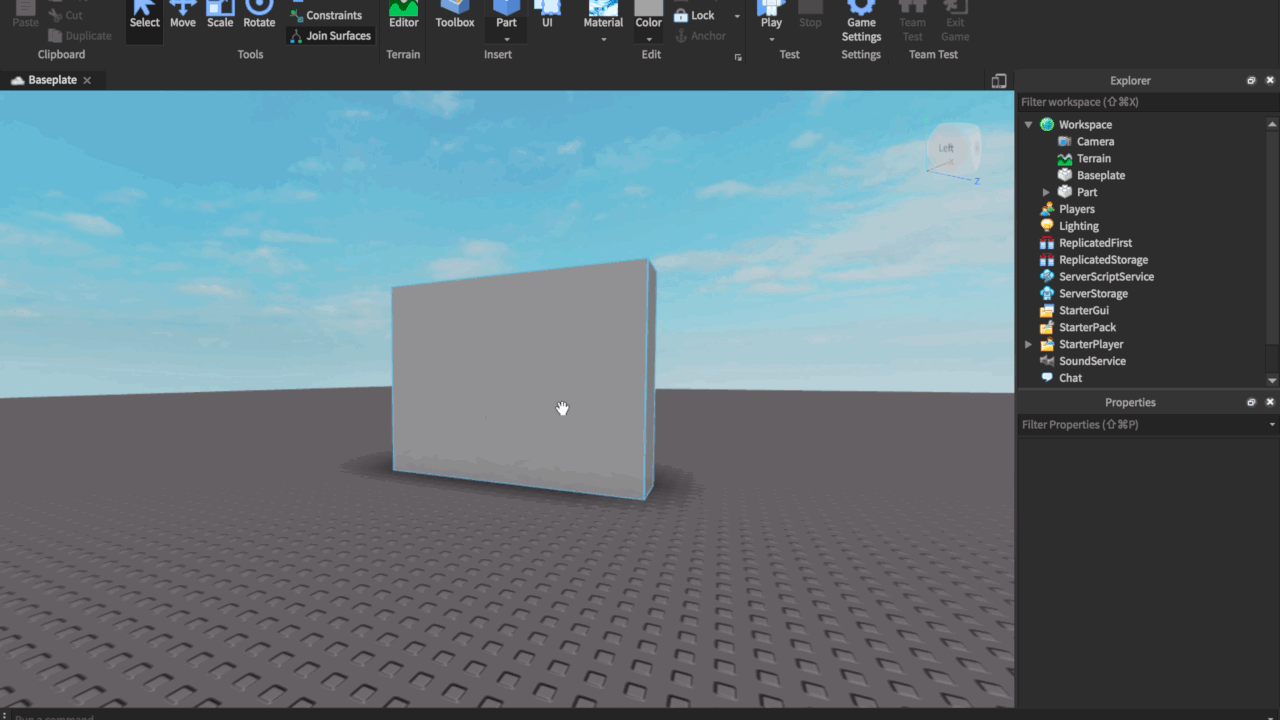The height and width of the screenshot is (720, 1280).
Task: Close the Explorer panel
Action: 1270,80
